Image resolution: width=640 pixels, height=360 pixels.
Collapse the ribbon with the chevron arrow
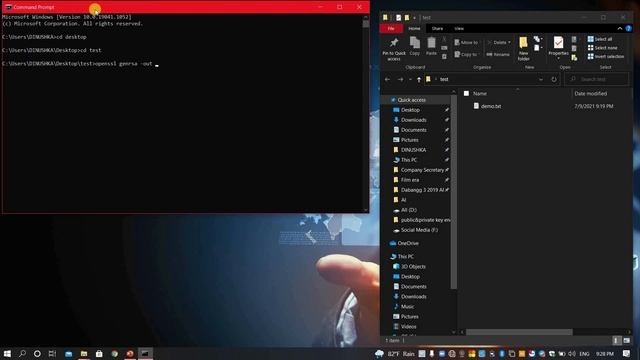[x=620, y=29]
